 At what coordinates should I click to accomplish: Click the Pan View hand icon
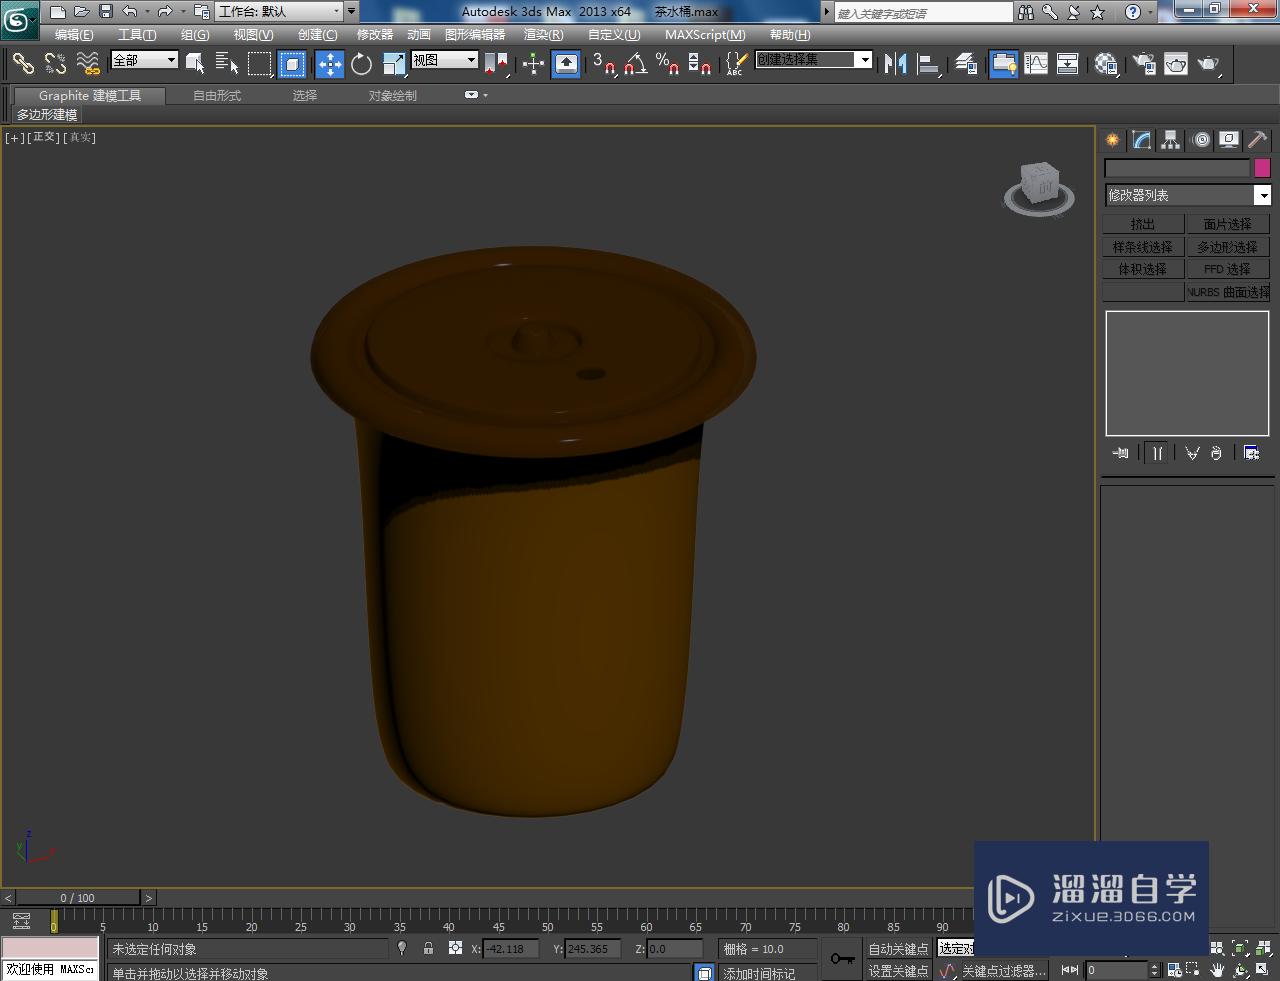point(1217,970)
